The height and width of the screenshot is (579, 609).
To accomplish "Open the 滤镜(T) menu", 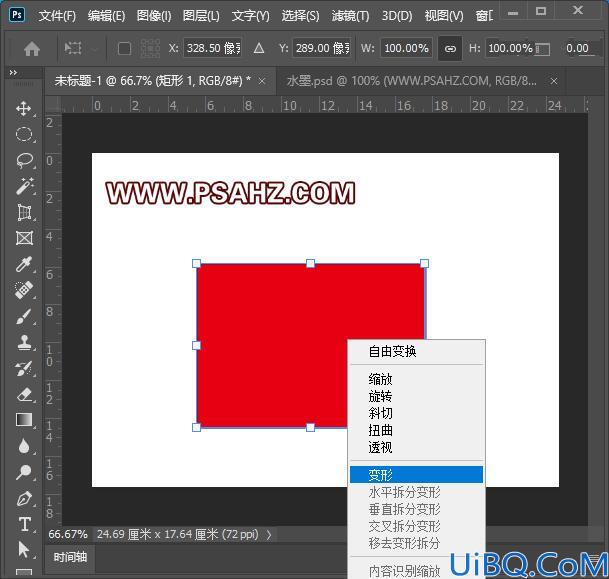I will (350, 16).
